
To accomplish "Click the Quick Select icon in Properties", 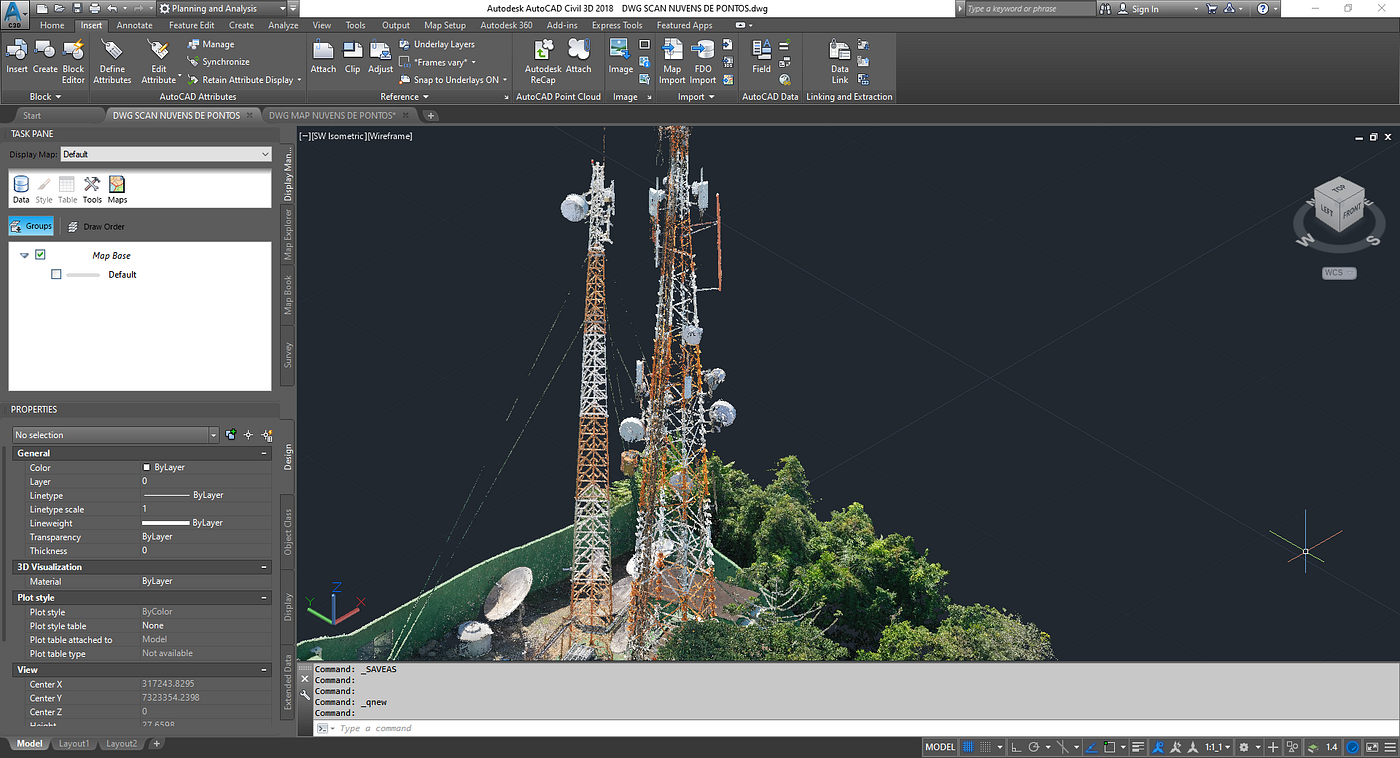I will [267, 435].
